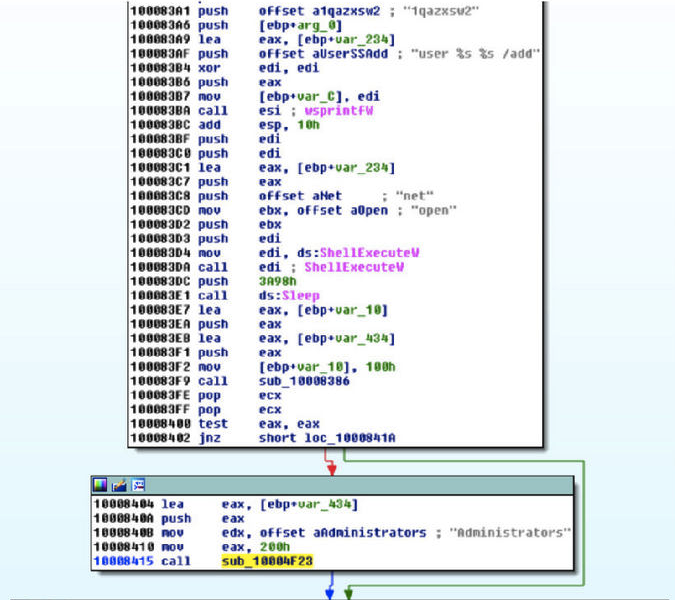Click address 1000840A push eax line
The height and width of the screenshot is (600, 675).
pyautogui.click(x=123, y=518)
